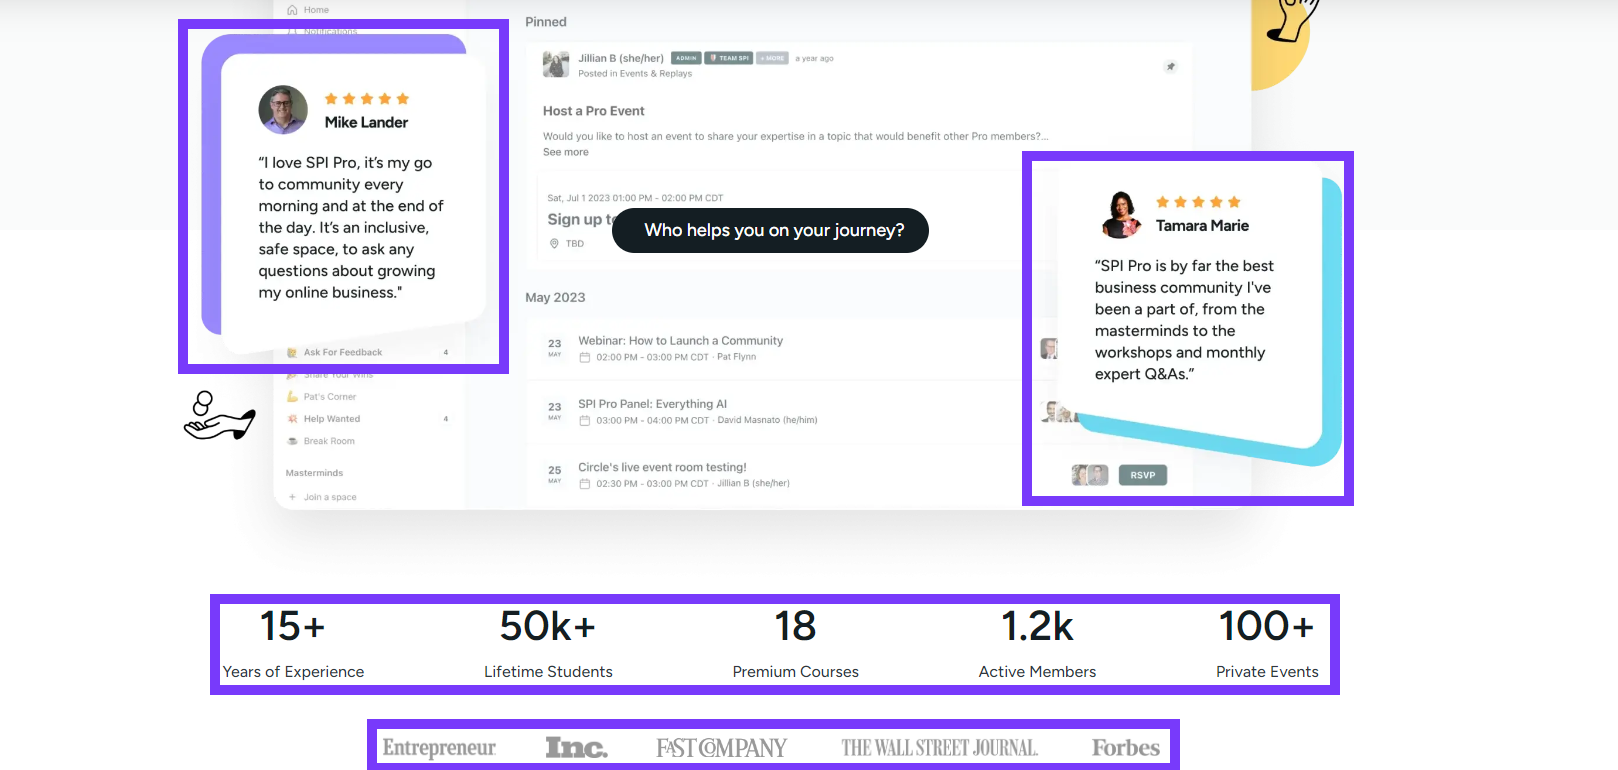Click the Pat's Corner emoji icon

[293, 397]
